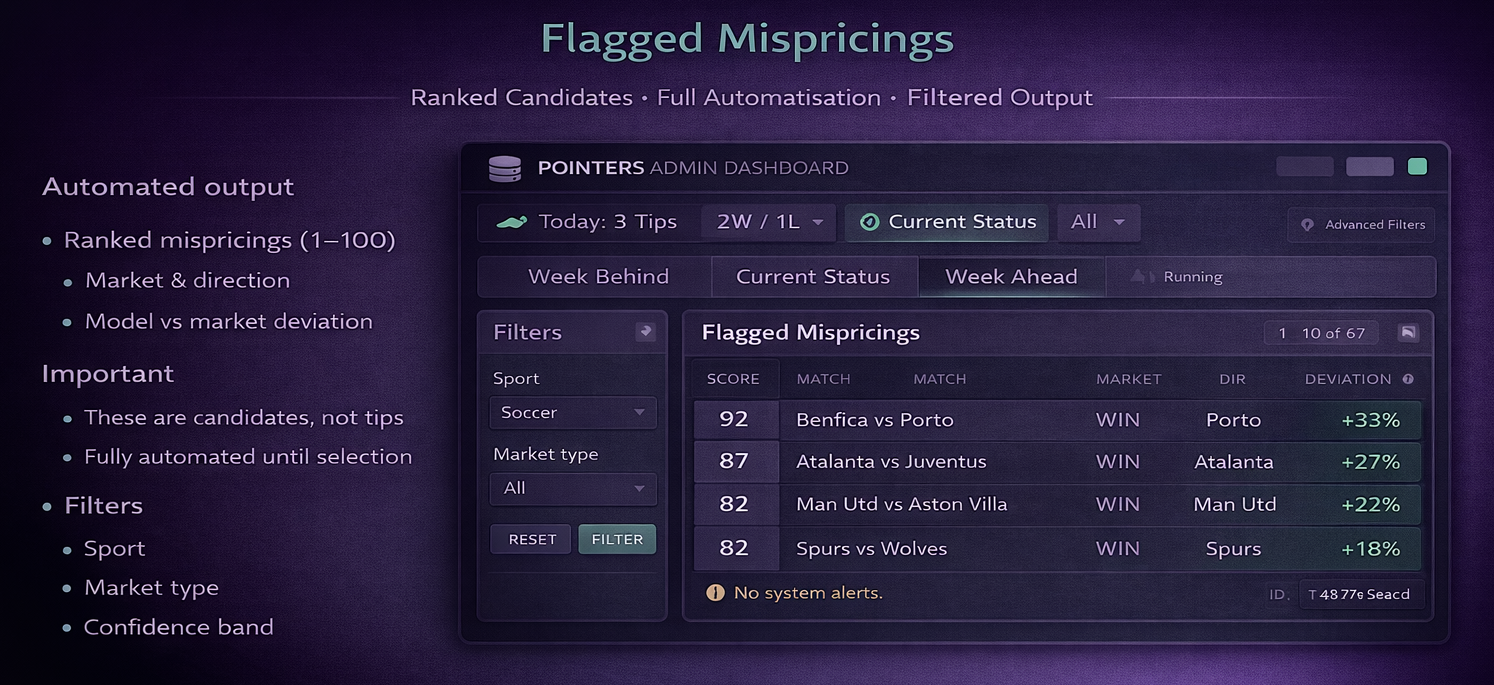Click the Running status icon
Screen dimensions: 1494x685
click(x=1142, y=277)
